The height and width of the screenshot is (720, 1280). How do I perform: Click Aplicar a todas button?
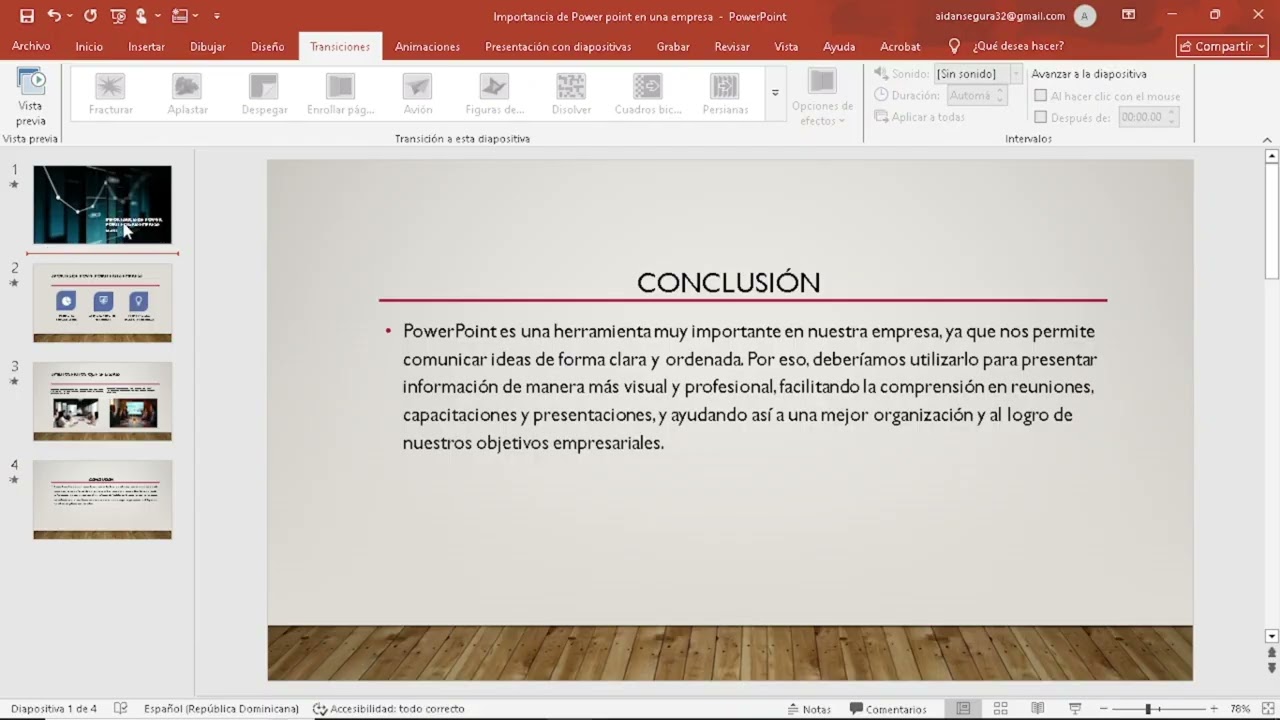click(919, 117)
